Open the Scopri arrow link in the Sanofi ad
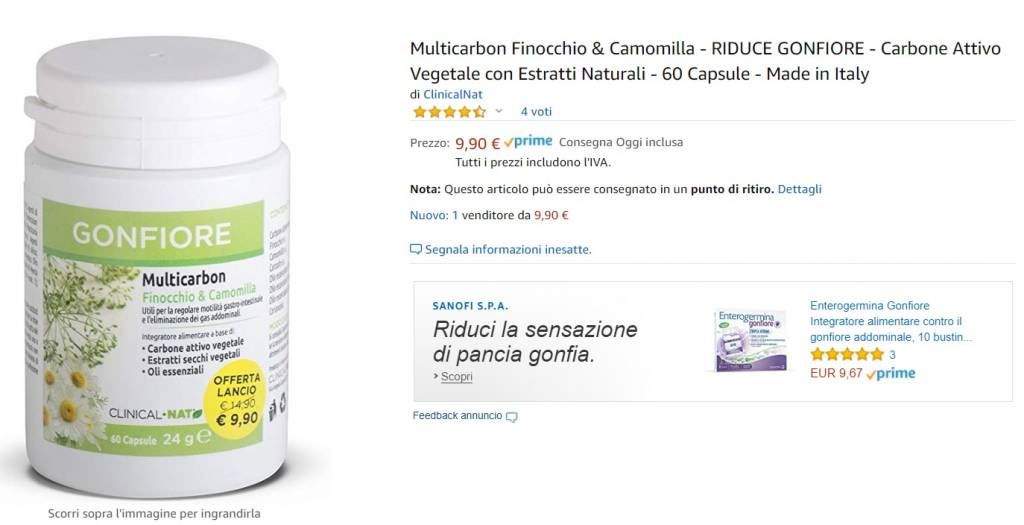This screenshot has width=1024, height=525. (453, 377)
